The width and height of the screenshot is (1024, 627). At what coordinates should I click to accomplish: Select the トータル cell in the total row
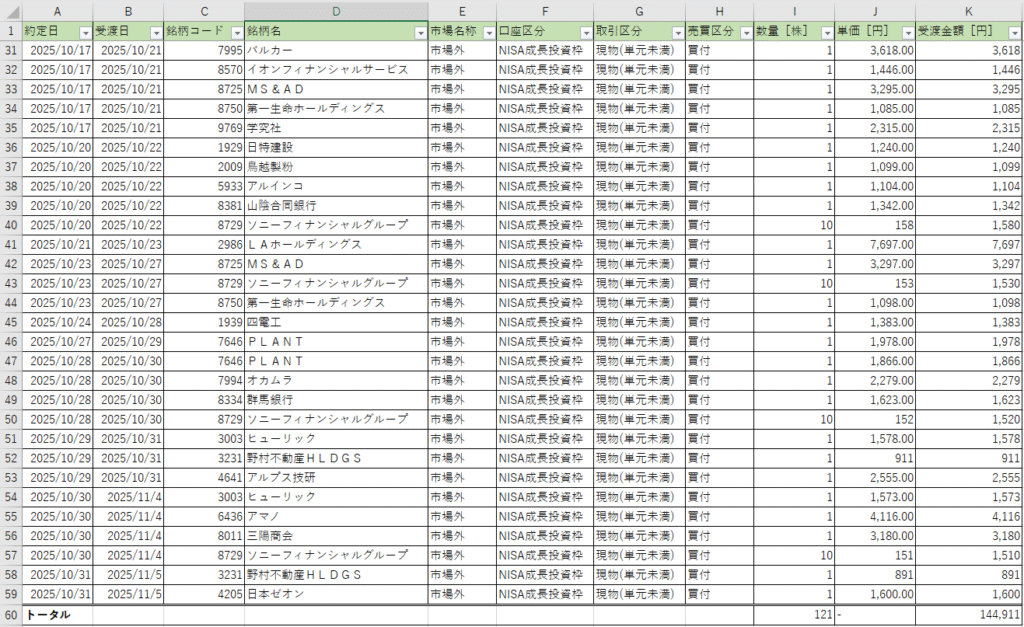57,614
